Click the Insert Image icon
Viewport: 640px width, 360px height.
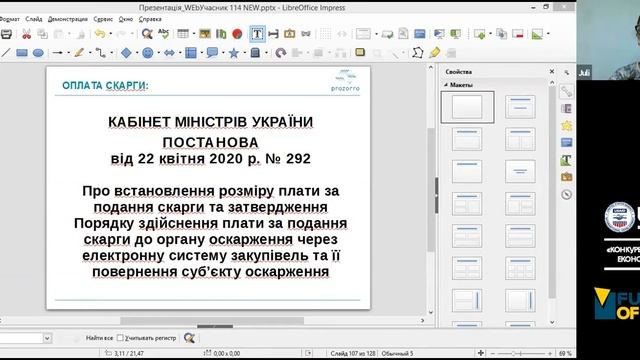(x=205, y=34)
